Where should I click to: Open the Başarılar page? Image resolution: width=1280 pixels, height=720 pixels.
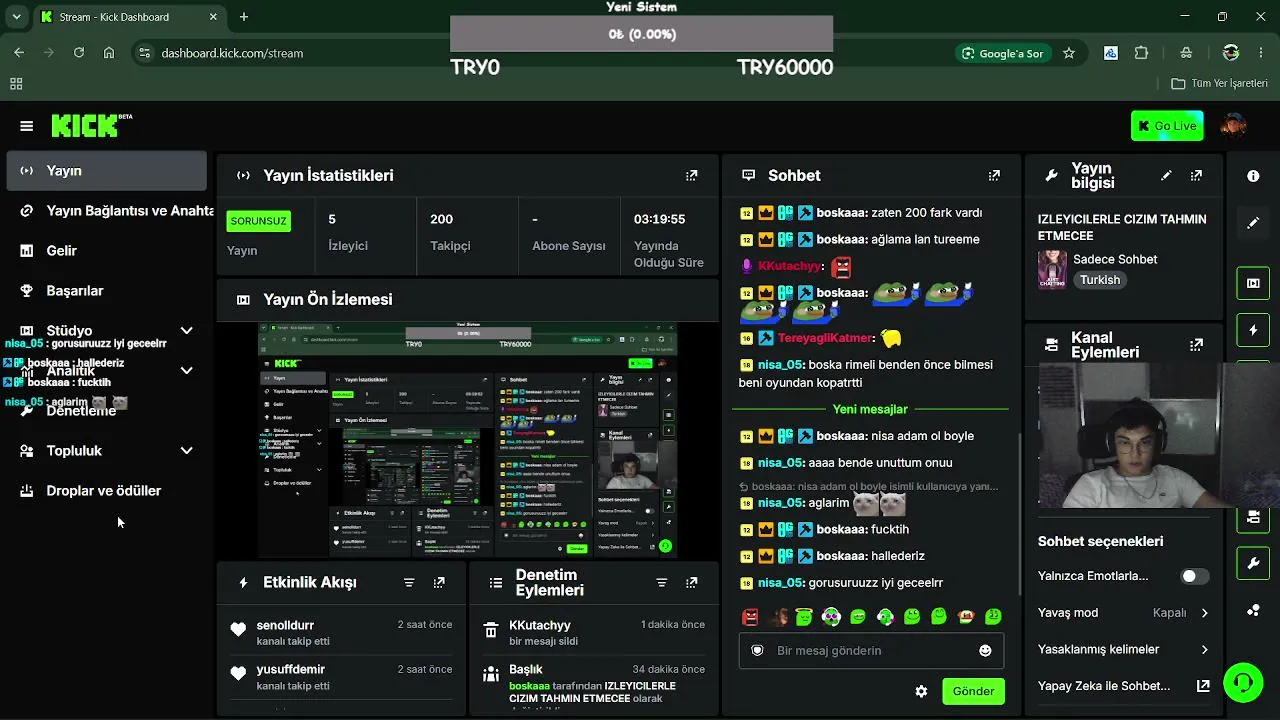click(106, 291)
